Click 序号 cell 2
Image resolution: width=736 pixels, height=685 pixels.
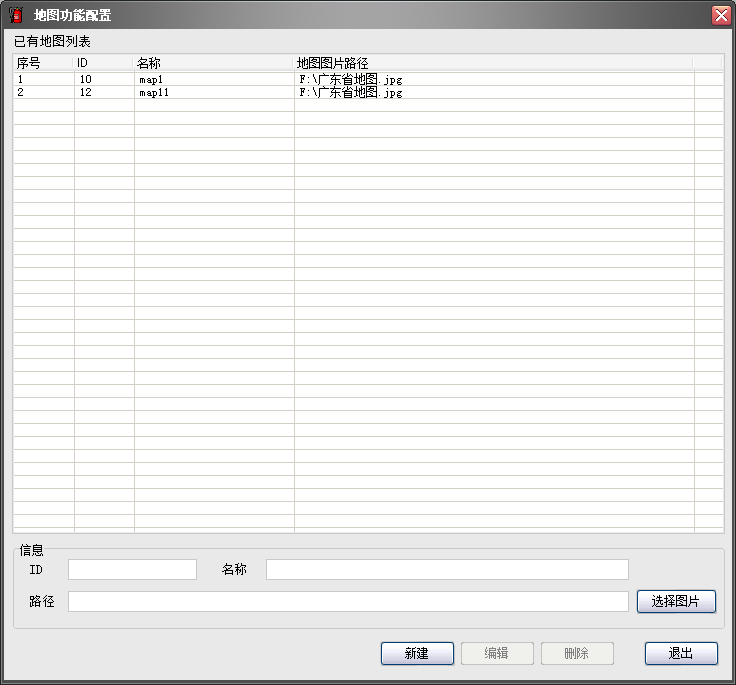pyautogui.click(x=44, y=92)
